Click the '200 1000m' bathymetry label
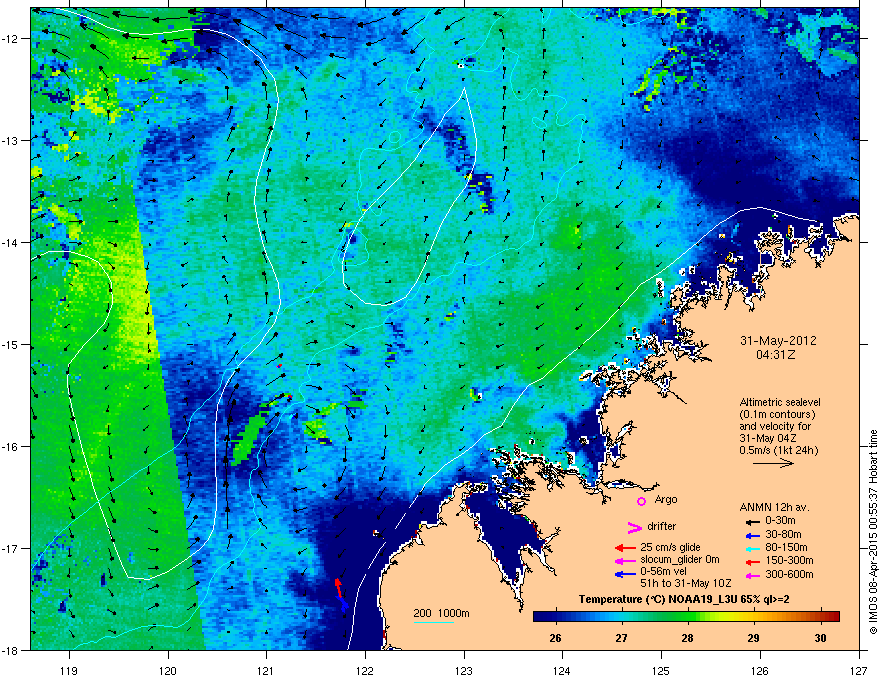 pos(441,613)
